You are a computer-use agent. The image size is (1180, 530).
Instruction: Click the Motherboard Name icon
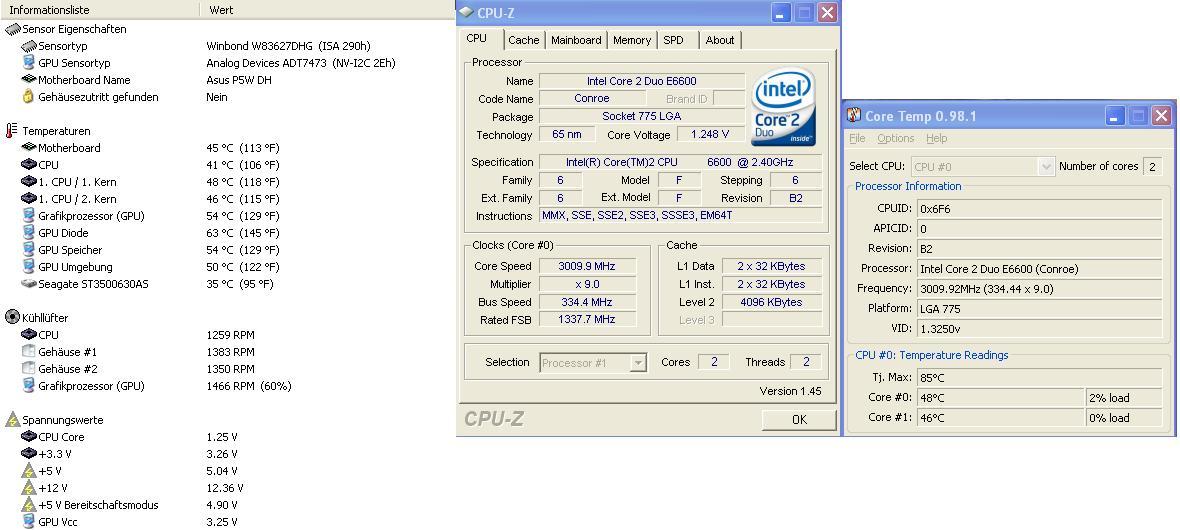click(29, 79)
